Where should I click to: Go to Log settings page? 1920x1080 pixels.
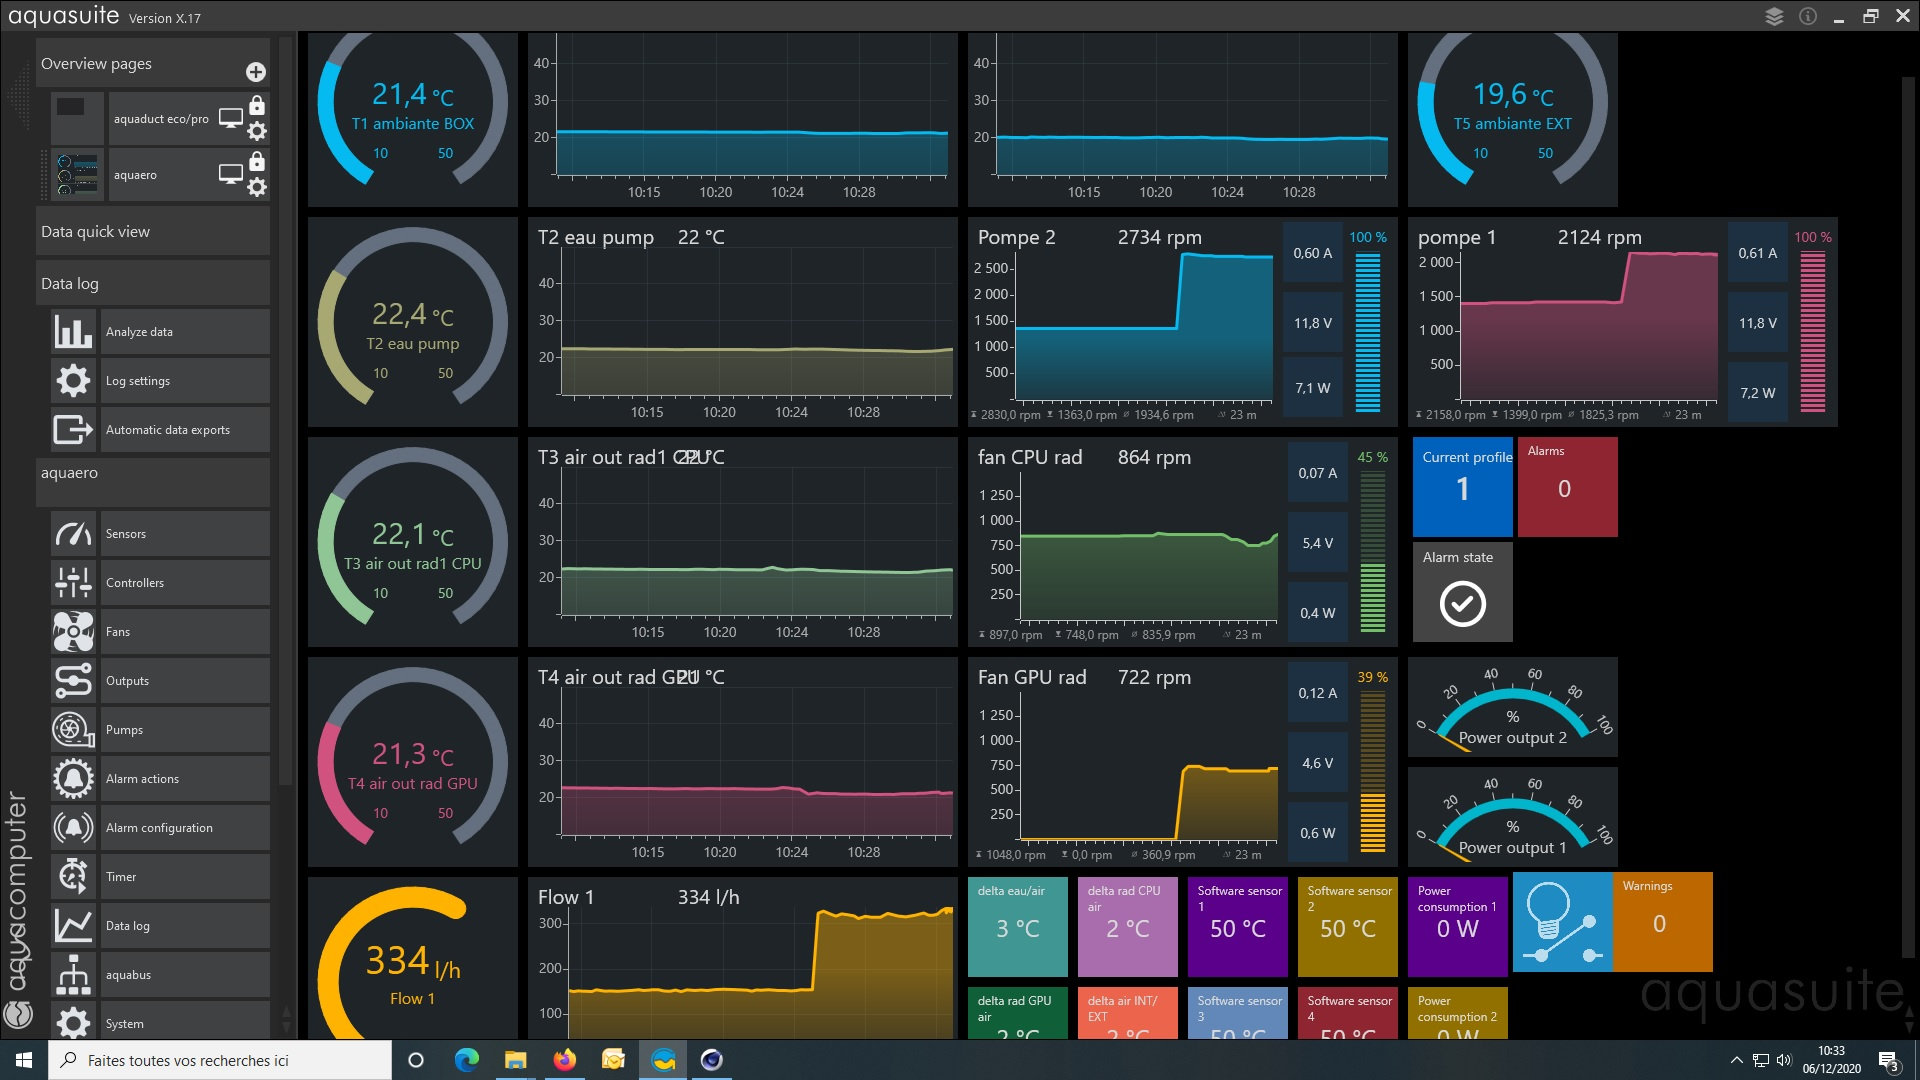click(185, 381)
